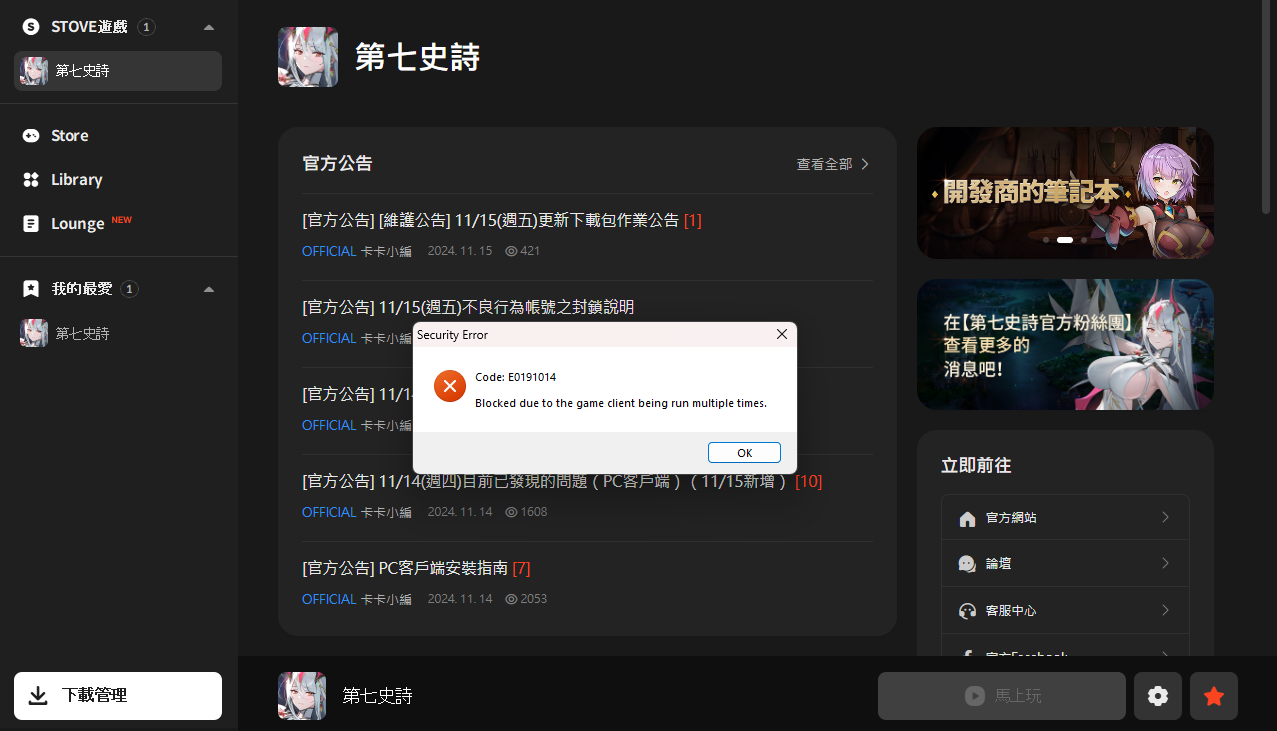
Task: Close the Security Error dialog
Action: click(782, 334)
